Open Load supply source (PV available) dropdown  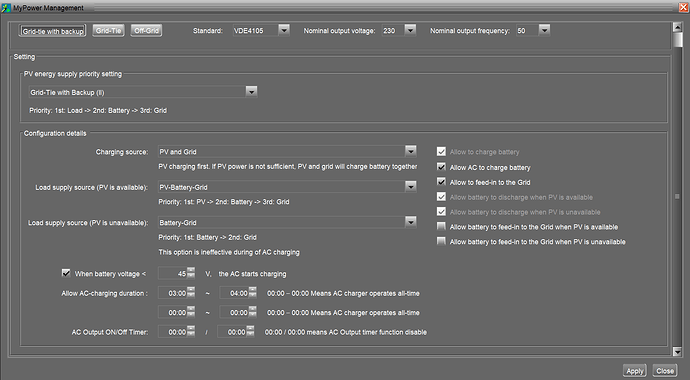(x=411, y=186)
